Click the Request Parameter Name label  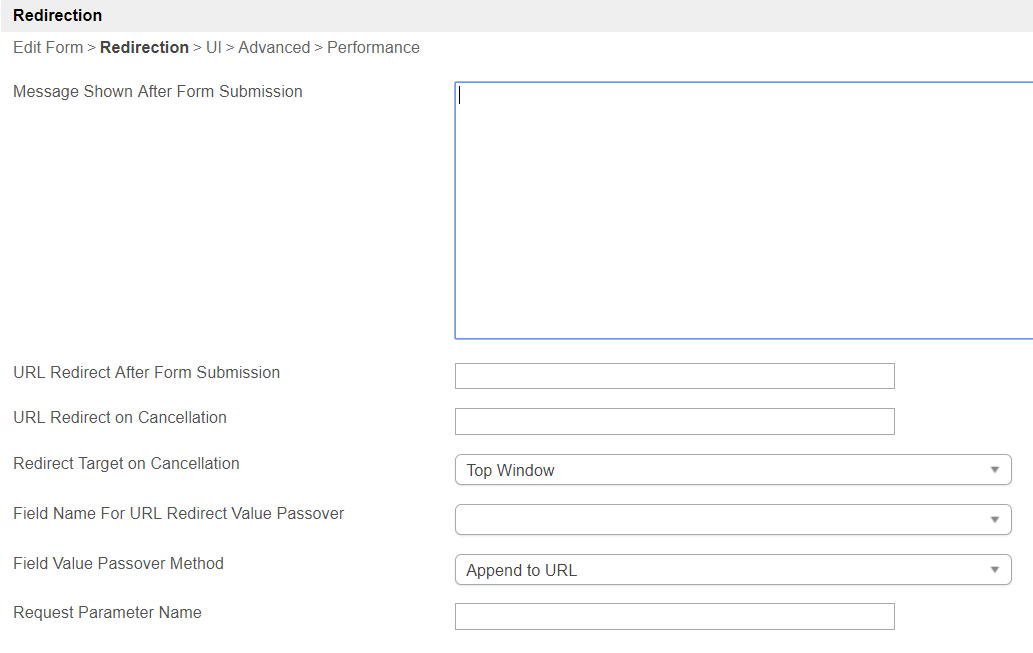tap(107, 613)
